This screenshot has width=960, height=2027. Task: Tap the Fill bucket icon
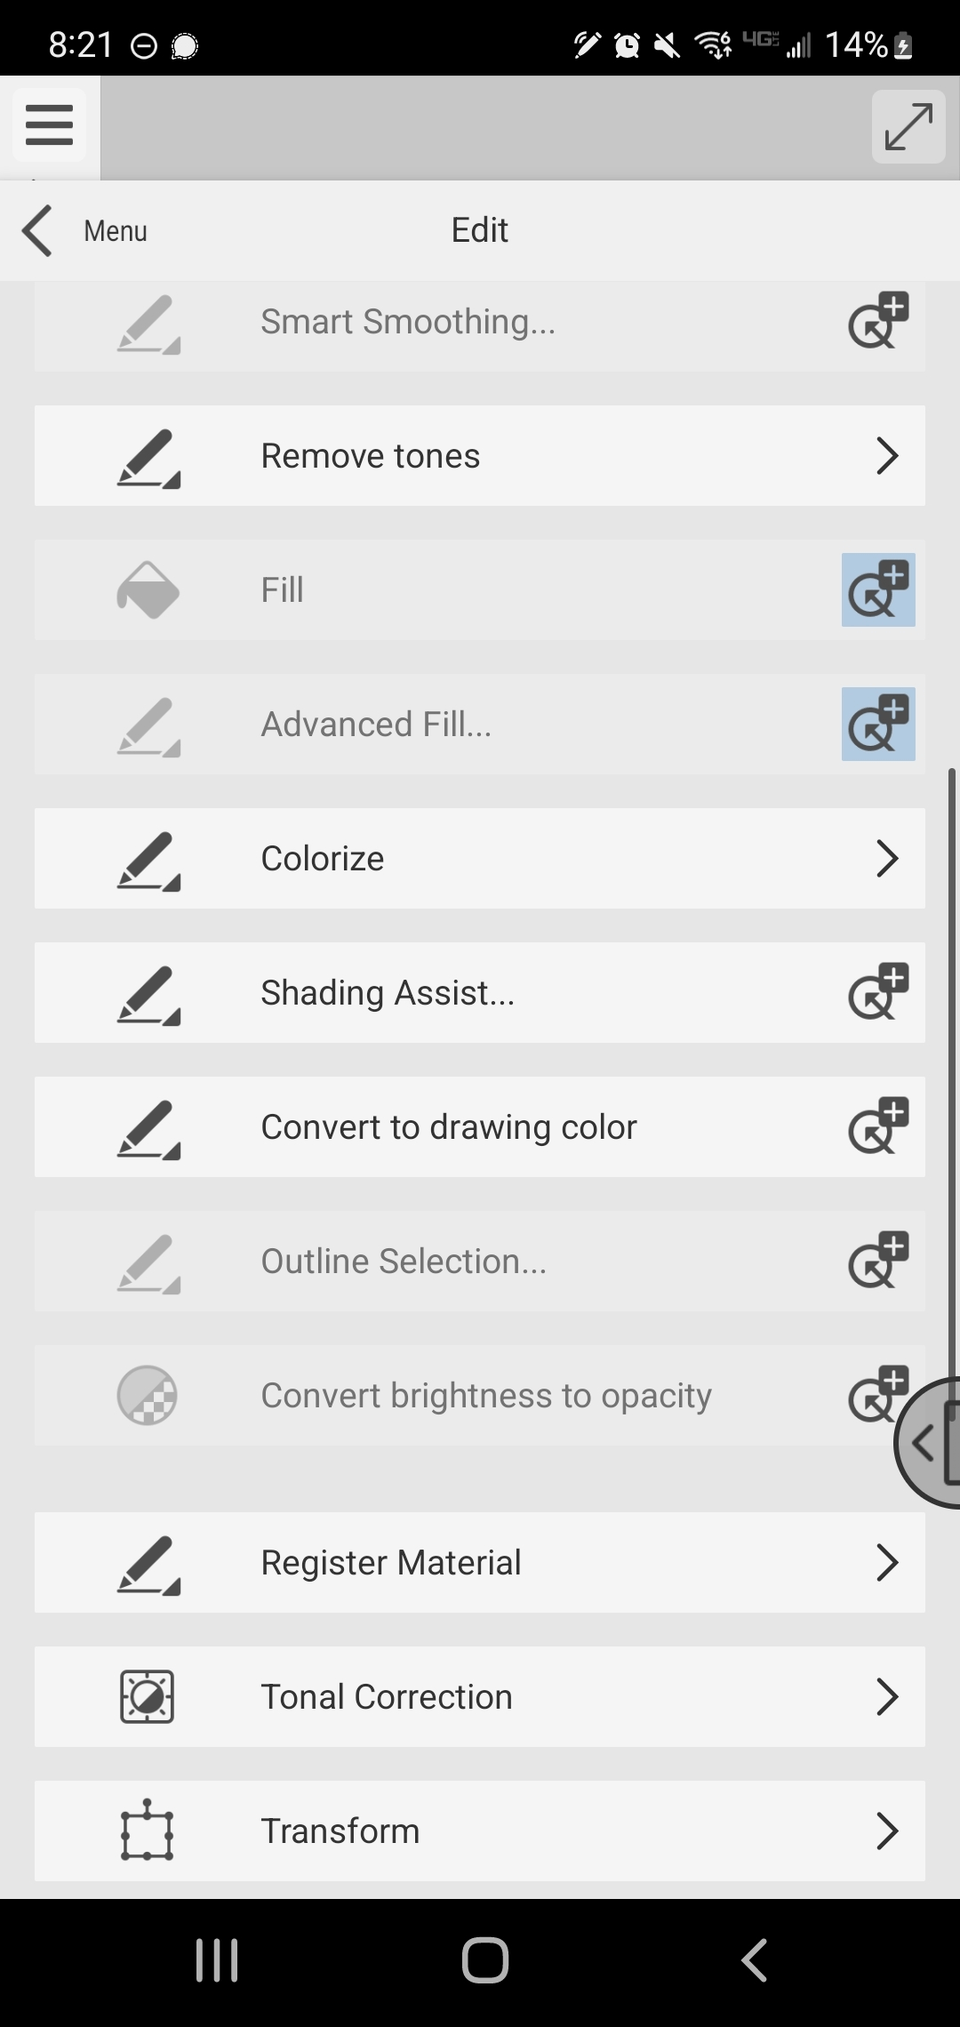pyautogui.click(x=148, y=590)
